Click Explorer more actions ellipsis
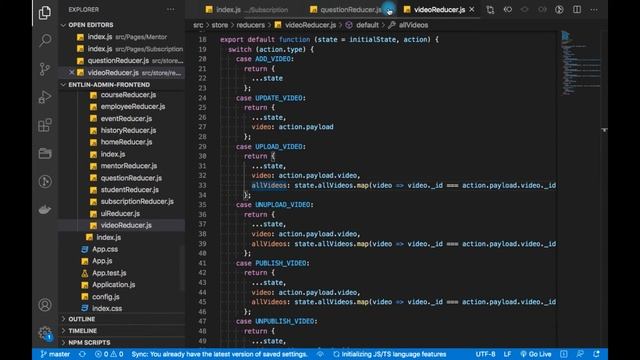 [170, 9]
